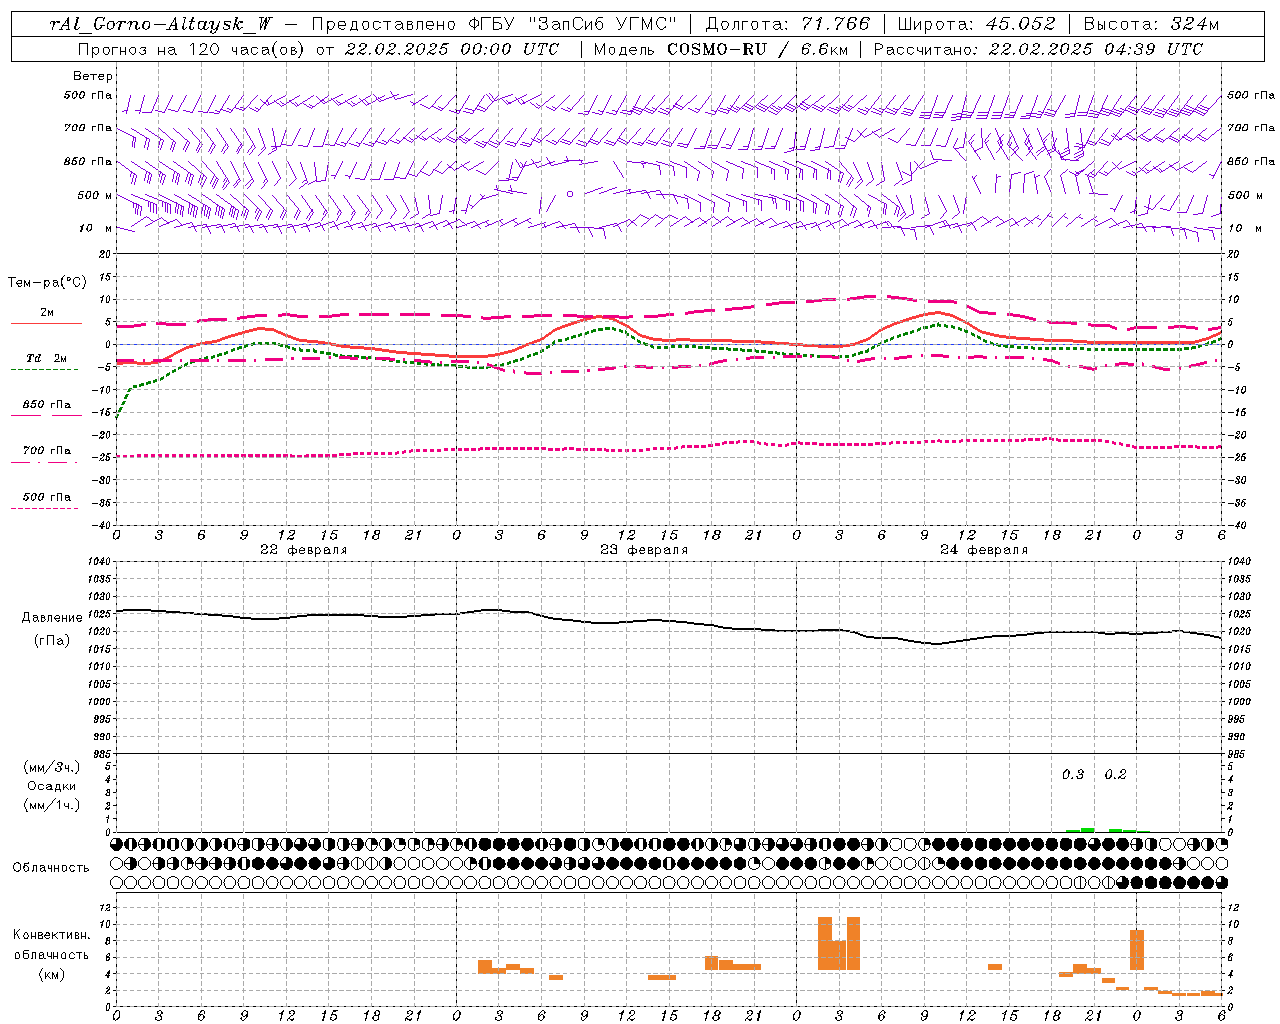Viewport: 1280px width, 1024px height.
Task: Click the 0.2 precipitation value
Action: pos(1115,775)
